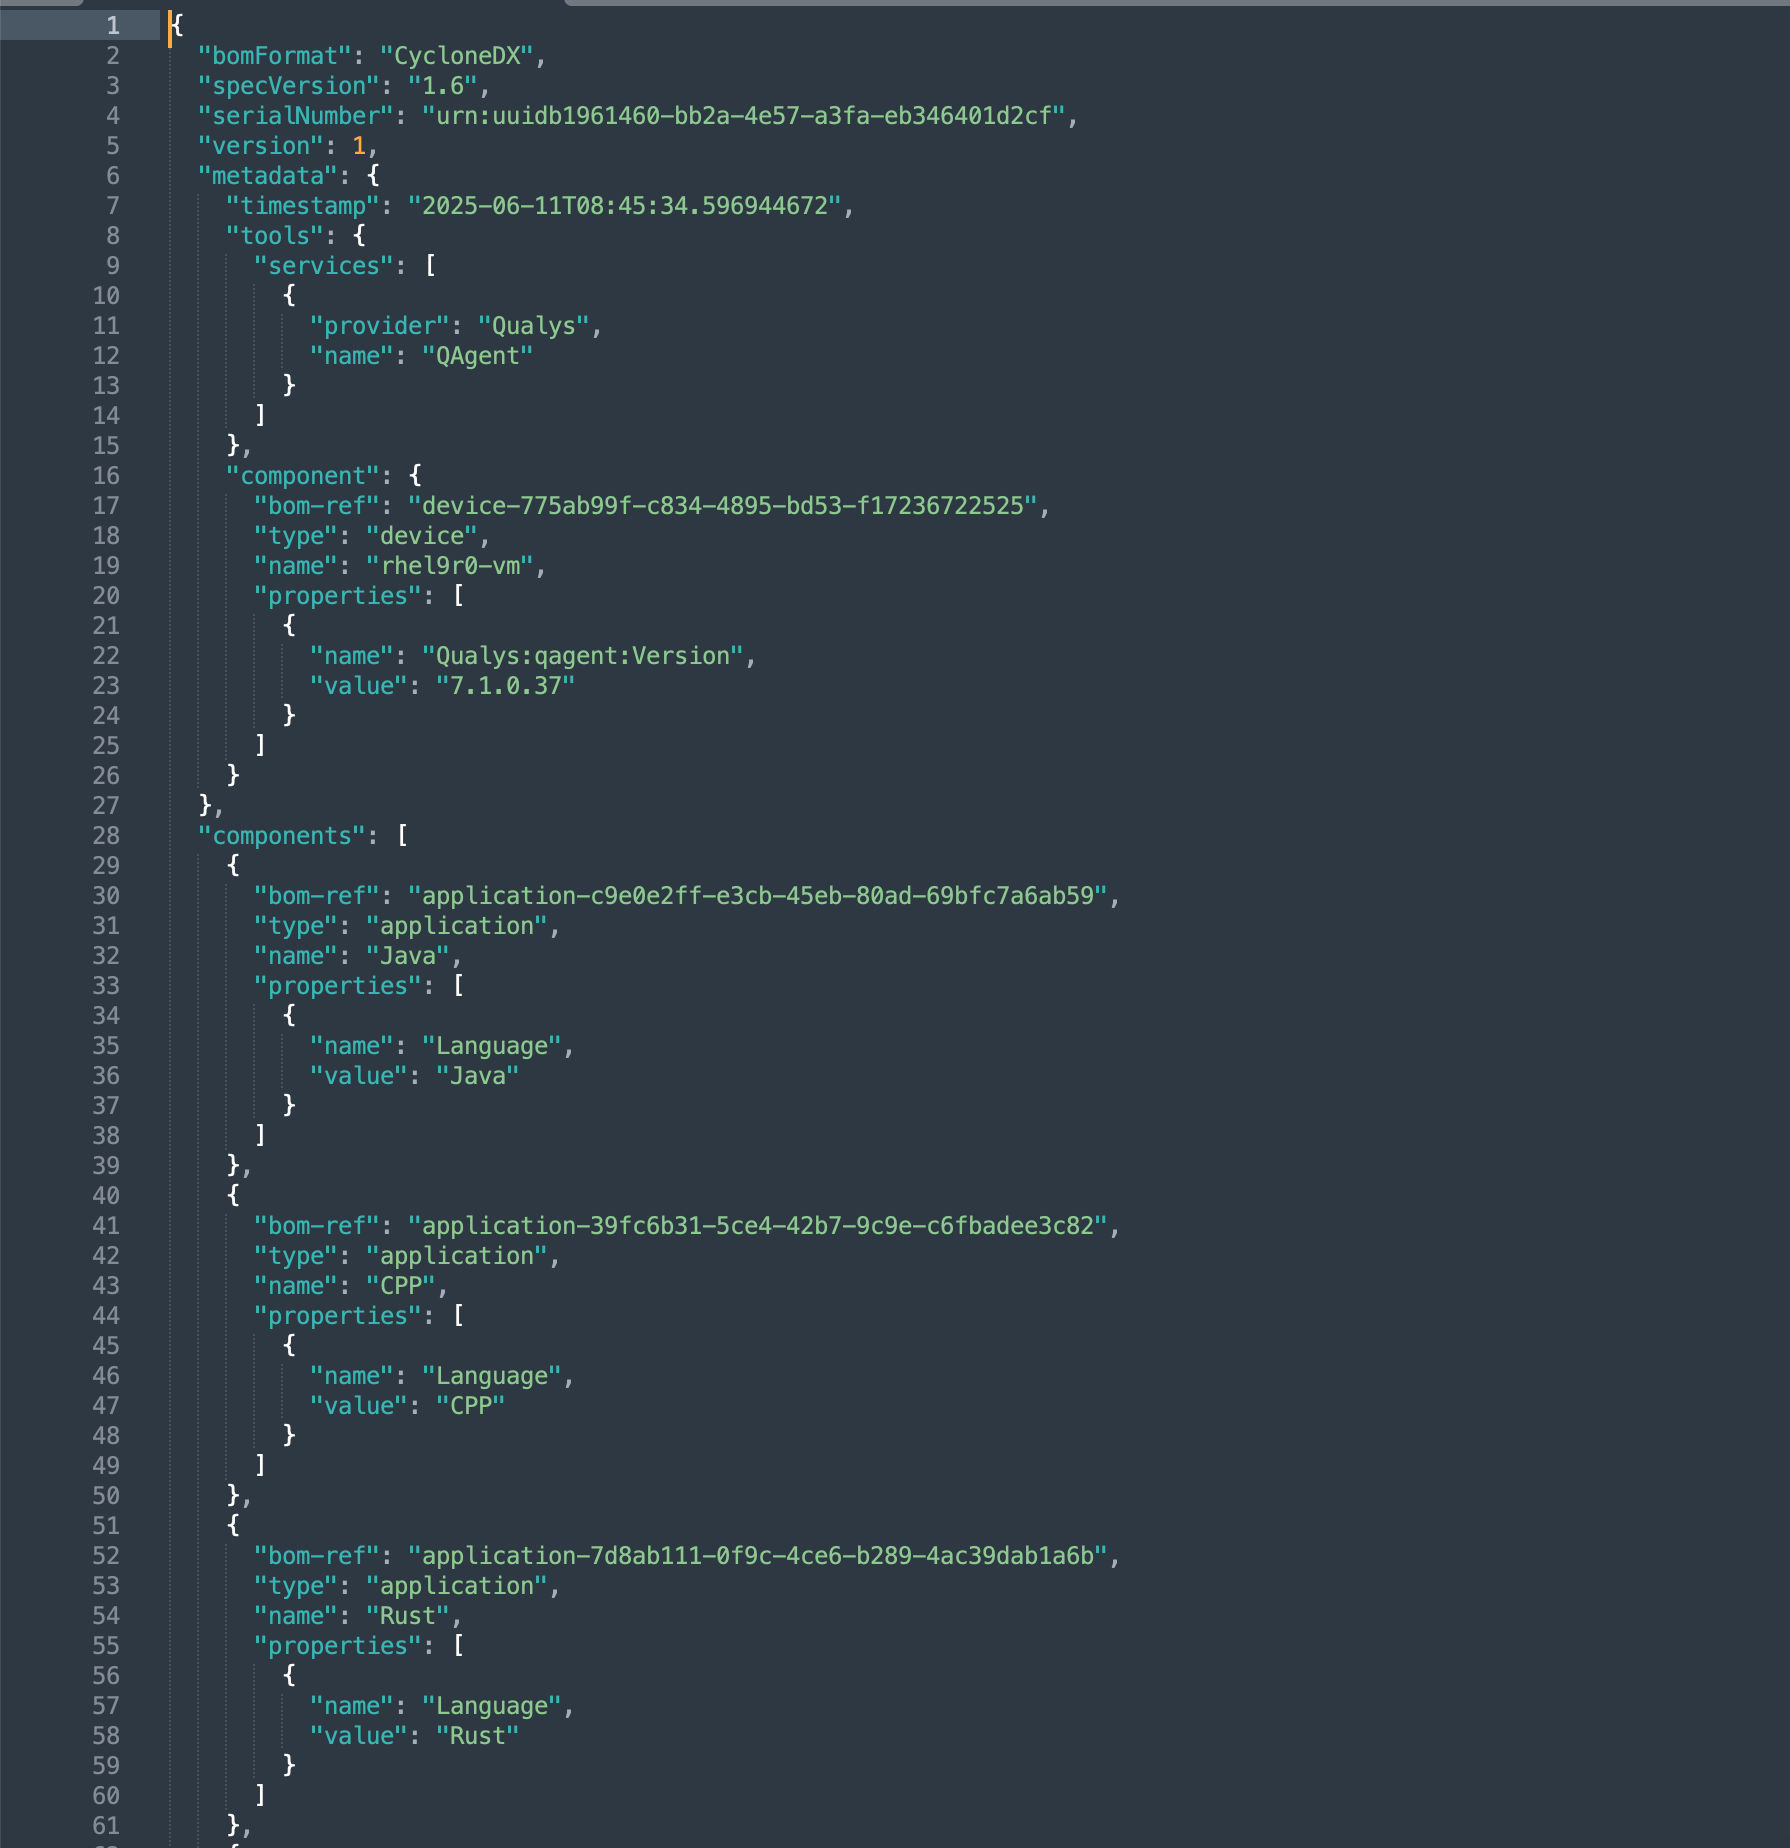
Task: Click "Qualys:qagent:Version" property name
Action: 583,656
